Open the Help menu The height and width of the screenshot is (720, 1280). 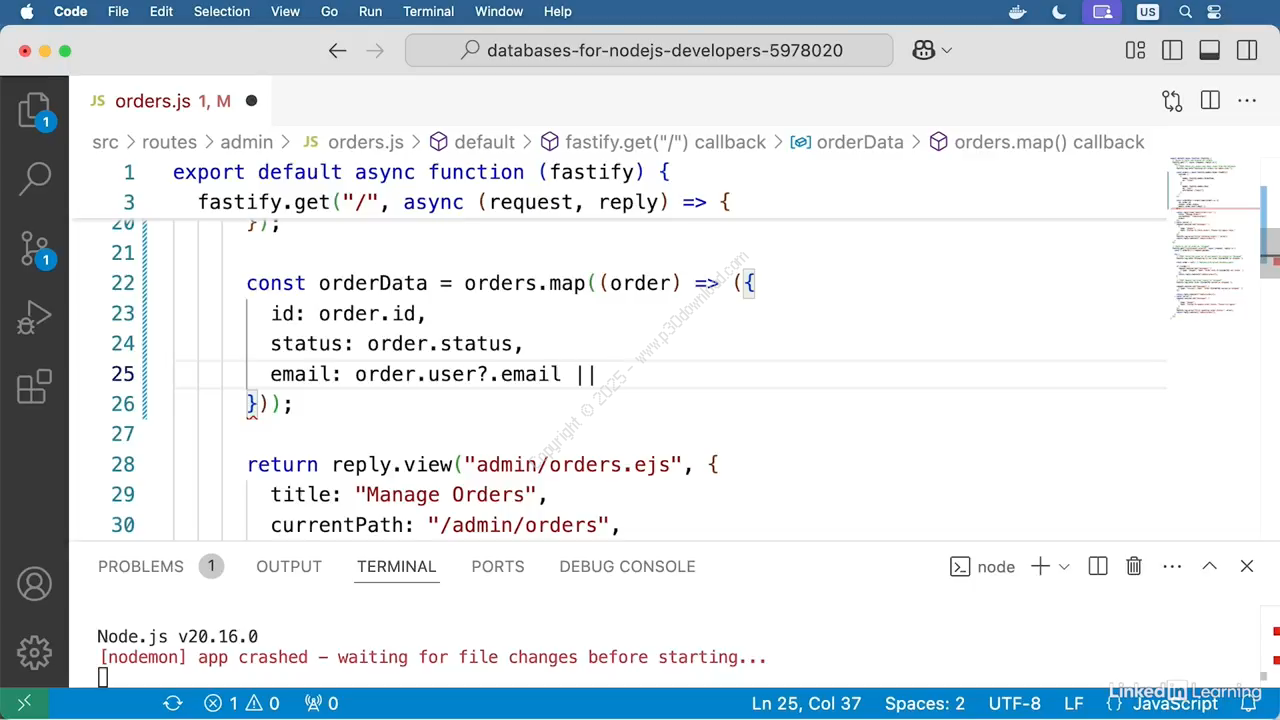558,11
